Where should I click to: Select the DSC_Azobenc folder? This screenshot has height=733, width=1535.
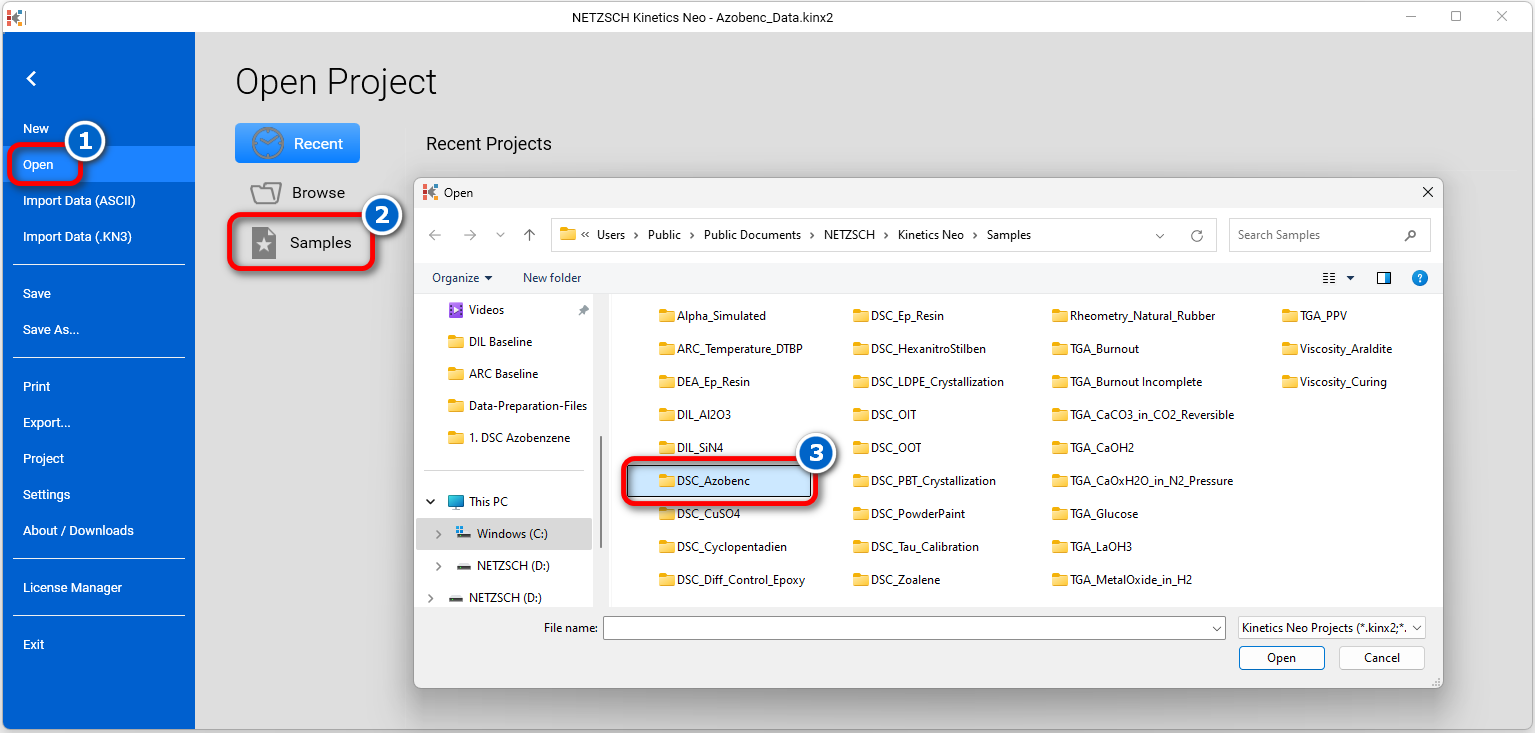click(x=718, y=481)
